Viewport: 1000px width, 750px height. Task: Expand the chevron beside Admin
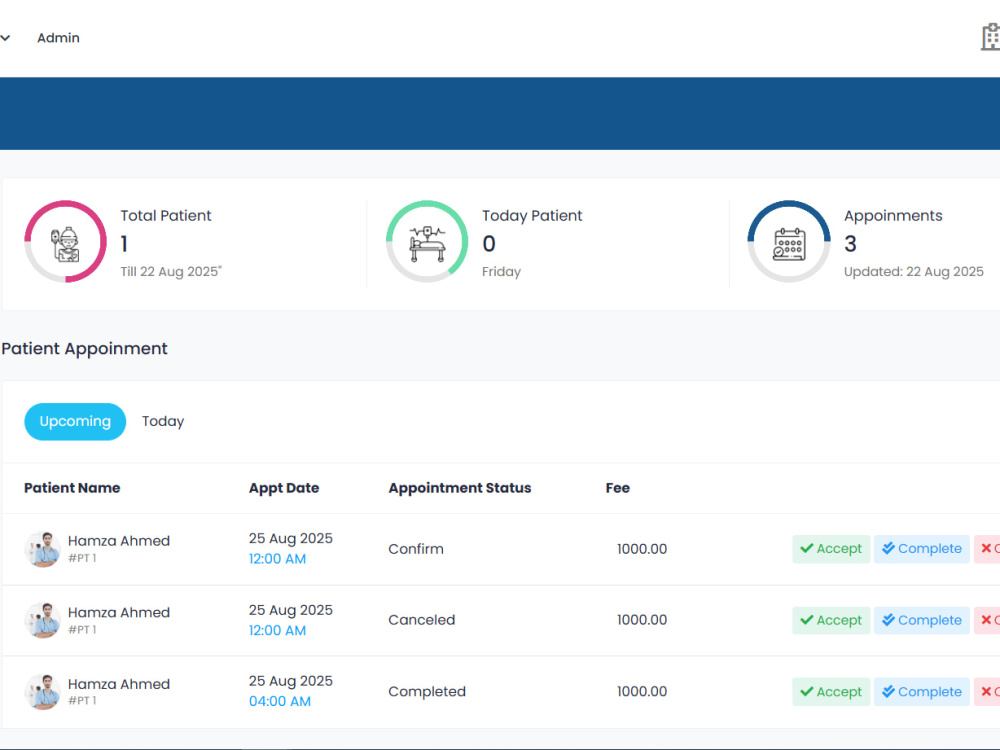point(5,38)
